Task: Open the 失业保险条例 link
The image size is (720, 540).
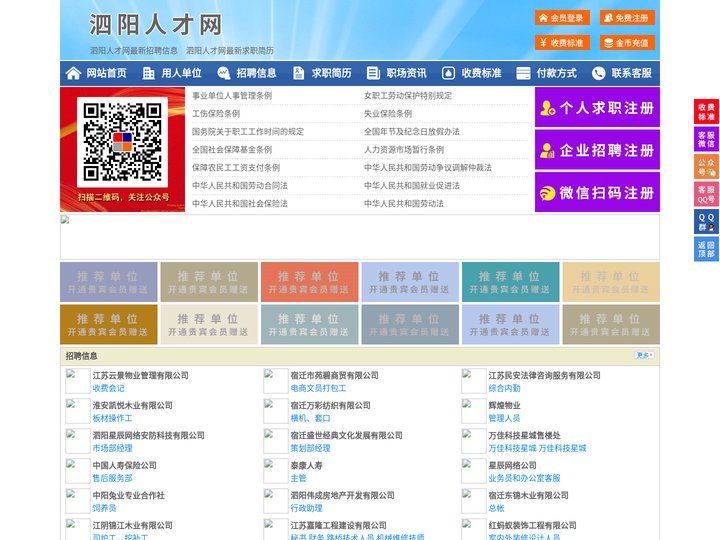Action: [x=388, y=113]
